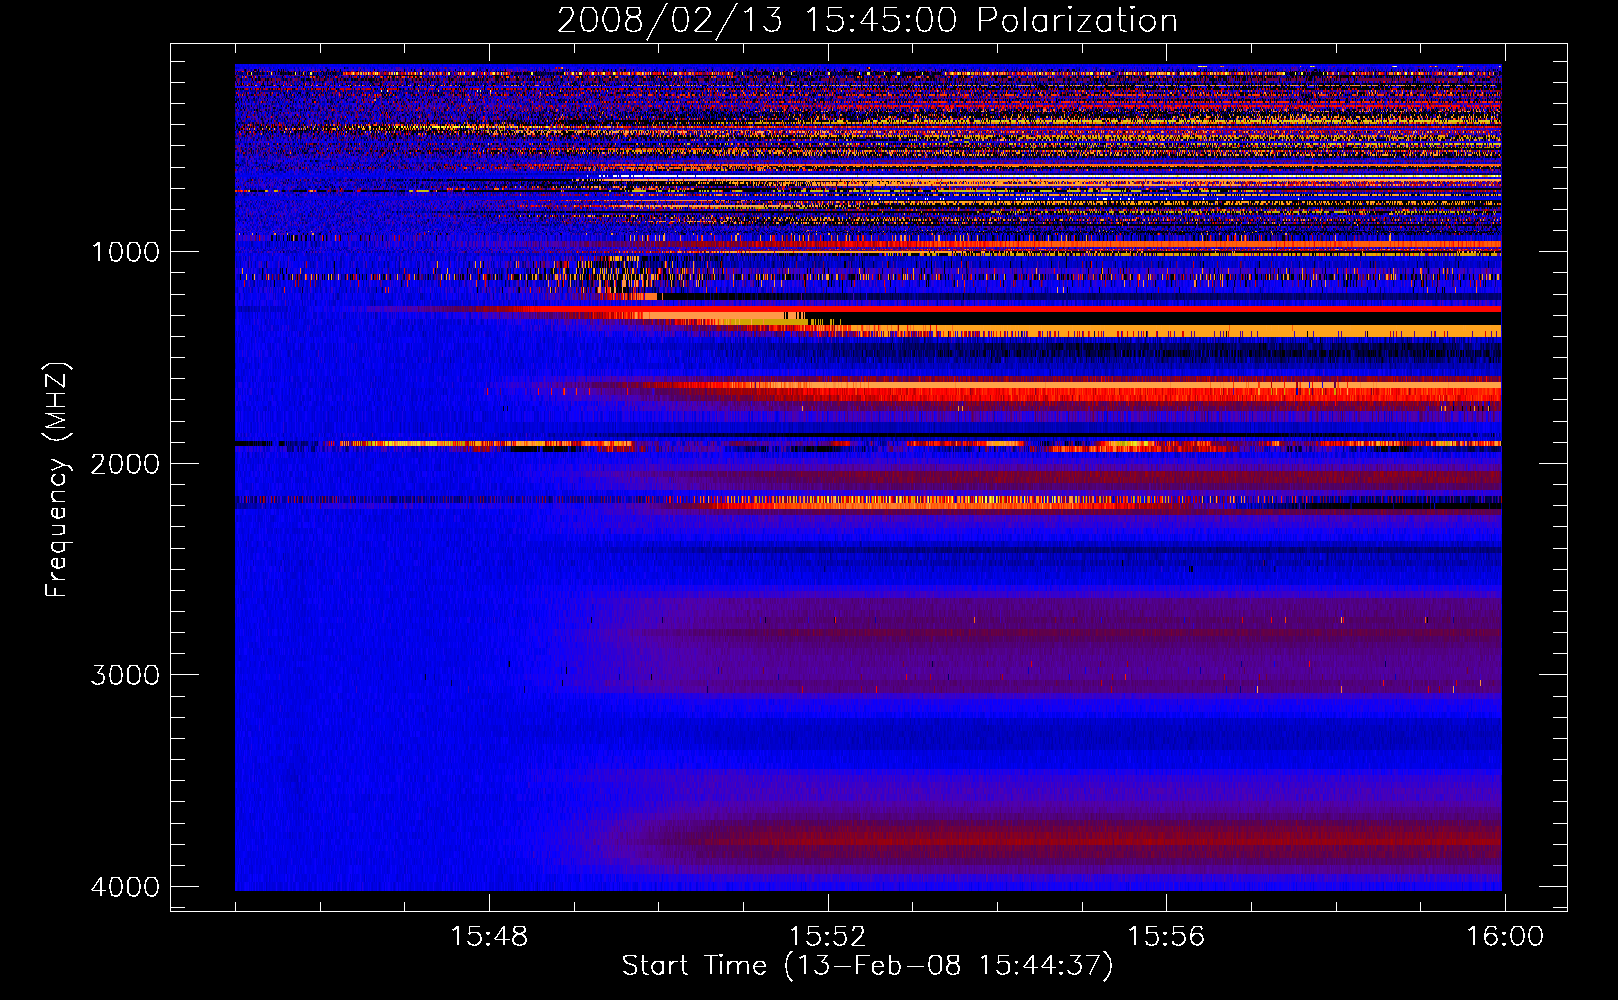Viewport: 1618px width, 1000px height.
Task: Click the 15:56 time tick label
Action: click(1166, 937)
